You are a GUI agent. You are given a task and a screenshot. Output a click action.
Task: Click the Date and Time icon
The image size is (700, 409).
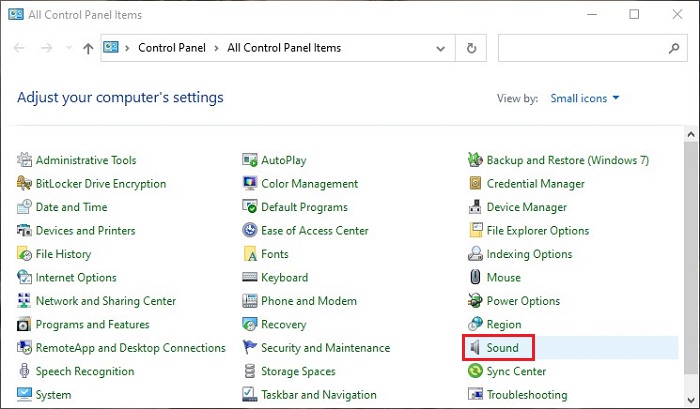click(24, 206)
